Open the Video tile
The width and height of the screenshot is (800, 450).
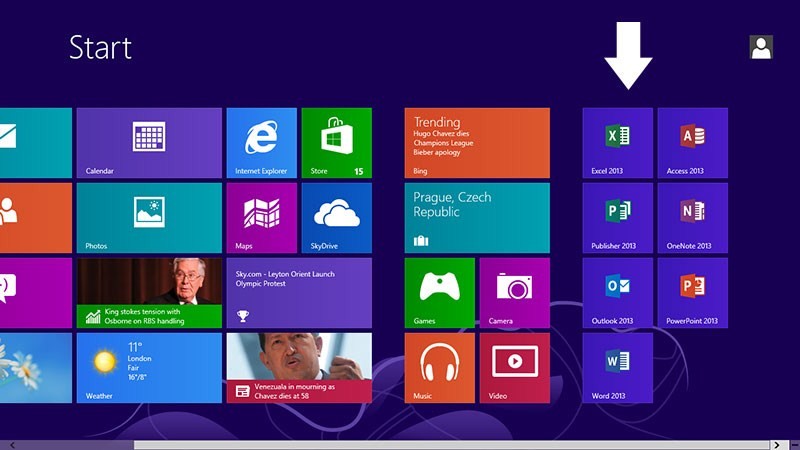[515, 368]
